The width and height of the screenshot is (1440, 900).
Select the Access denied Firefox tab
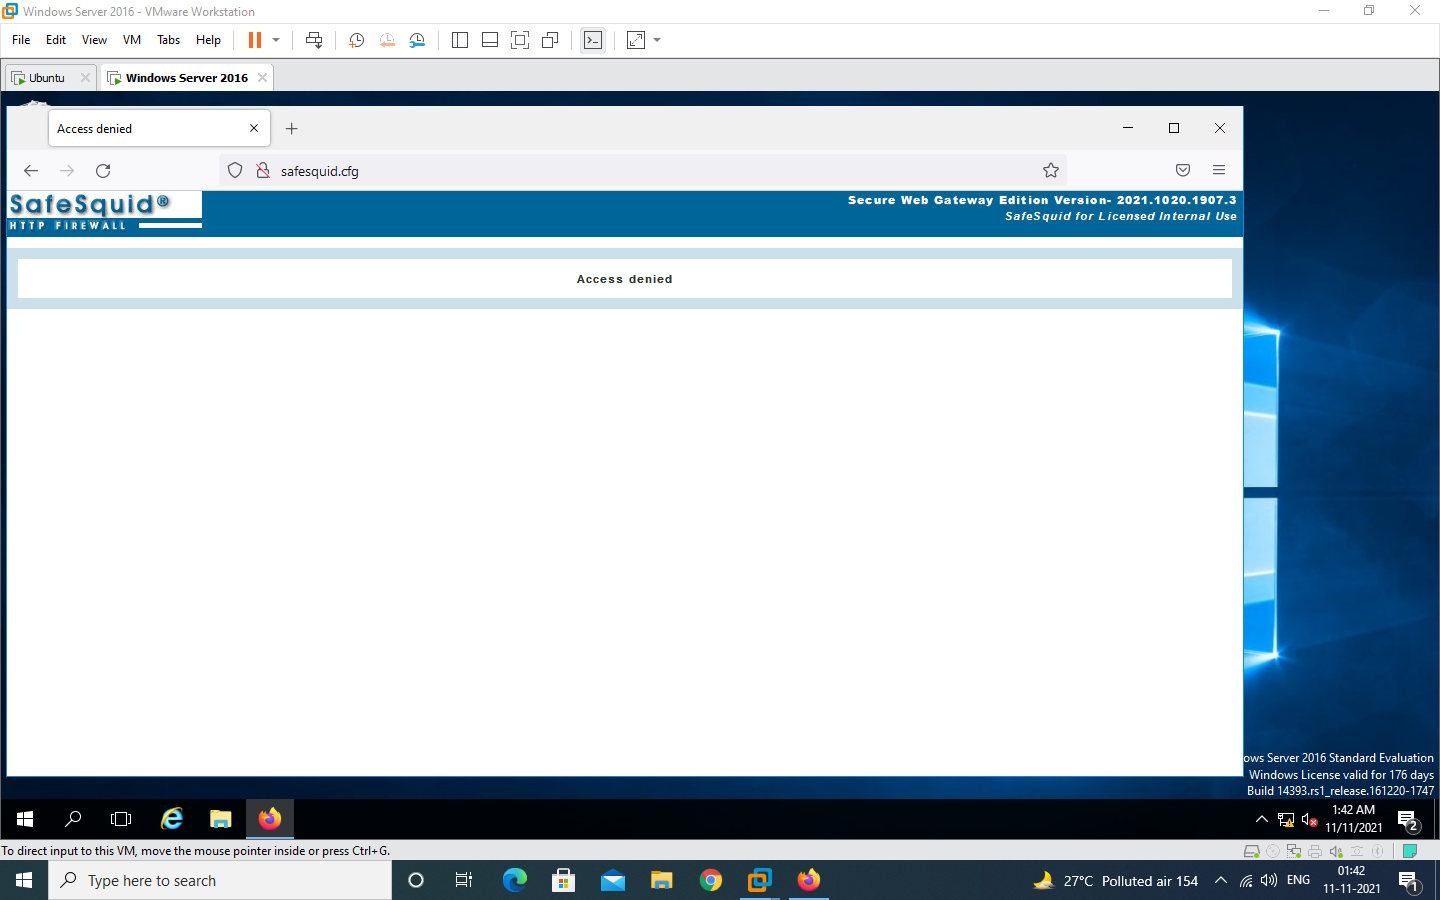(x=150, y=128)
